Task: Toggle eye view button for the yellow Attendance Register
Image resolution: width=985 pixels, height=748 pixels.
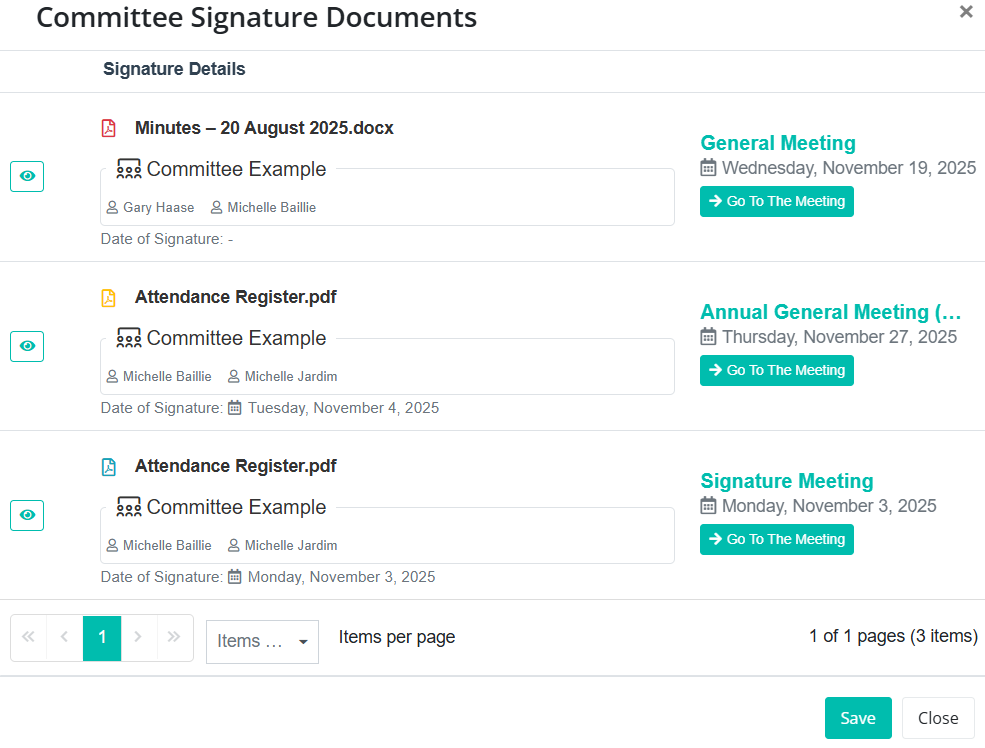Action: coord(27,346)
